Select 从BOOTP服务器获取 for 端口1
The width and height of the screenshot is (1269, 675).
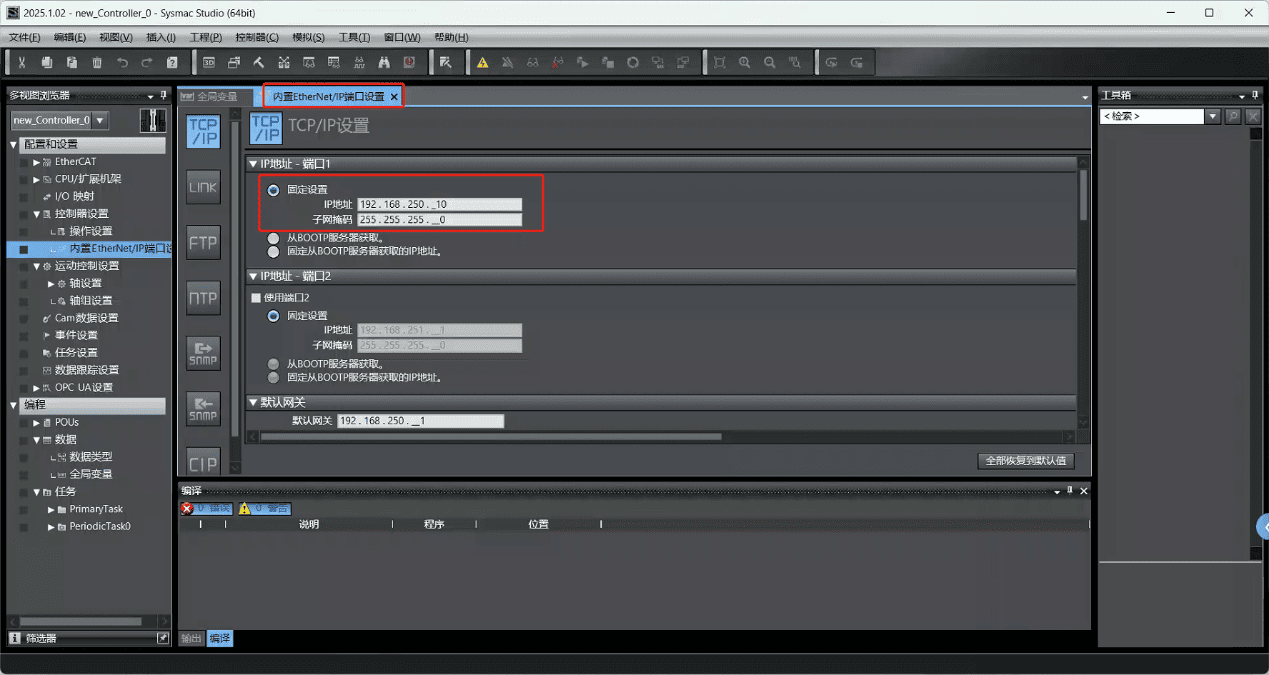[274, 237]
